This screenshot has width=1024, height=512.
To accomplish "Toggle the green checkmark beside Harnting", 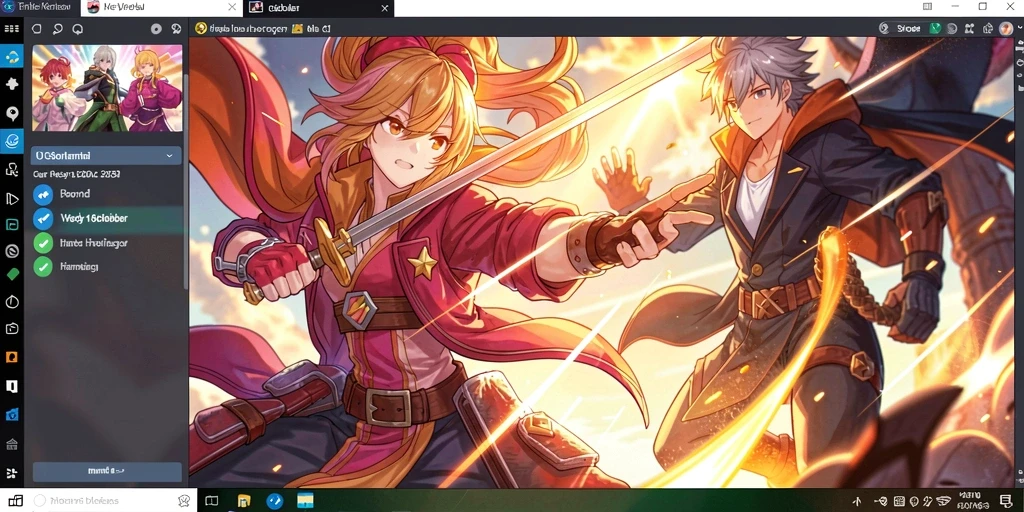I will 43,266.
